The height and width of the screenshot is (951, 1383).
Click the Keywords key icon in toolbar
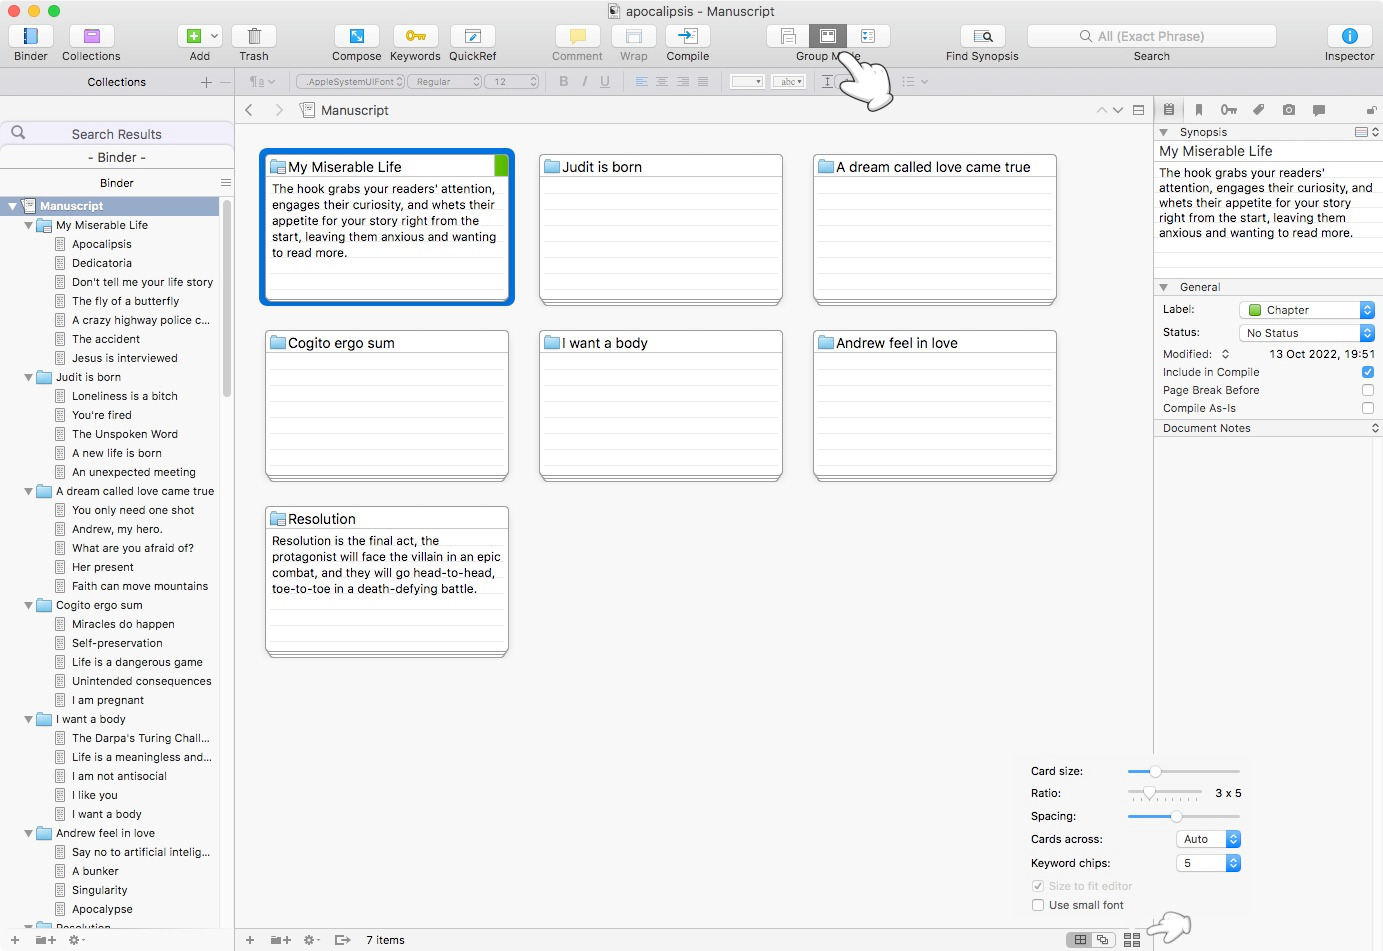pos(415,37)
